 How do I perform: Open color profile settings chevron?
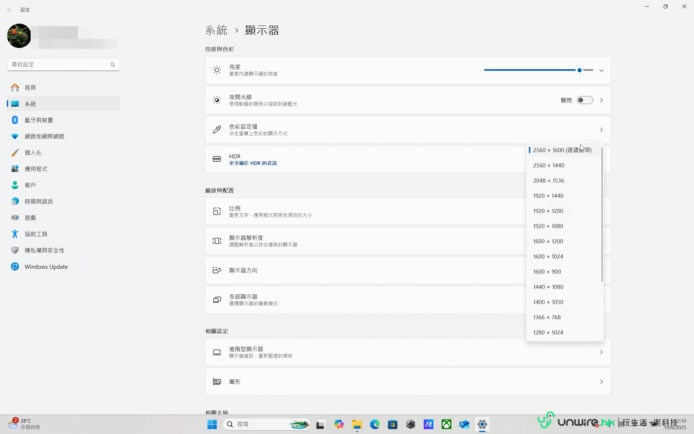pyautogui.click(x=601, y=130)
